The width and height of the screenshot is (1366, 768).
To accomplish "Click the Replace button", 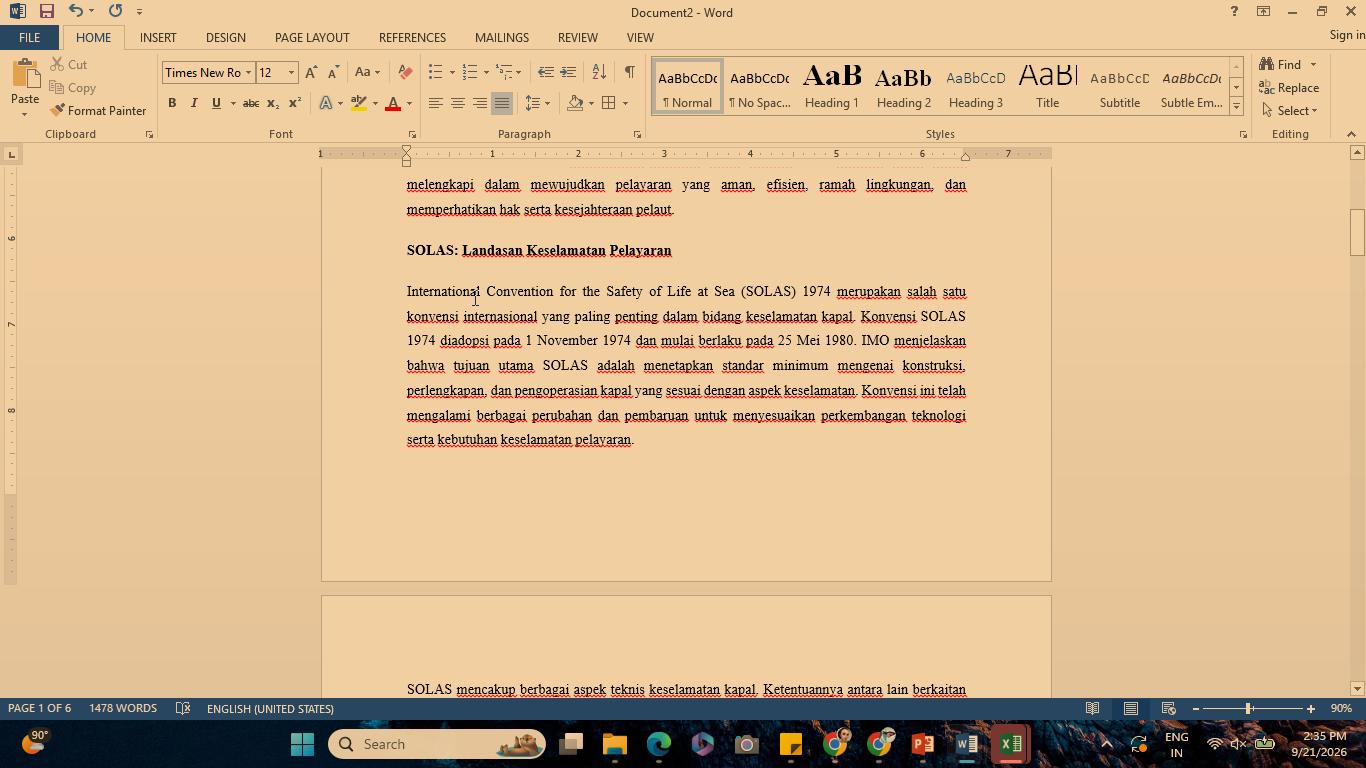I will [1290, 88].
